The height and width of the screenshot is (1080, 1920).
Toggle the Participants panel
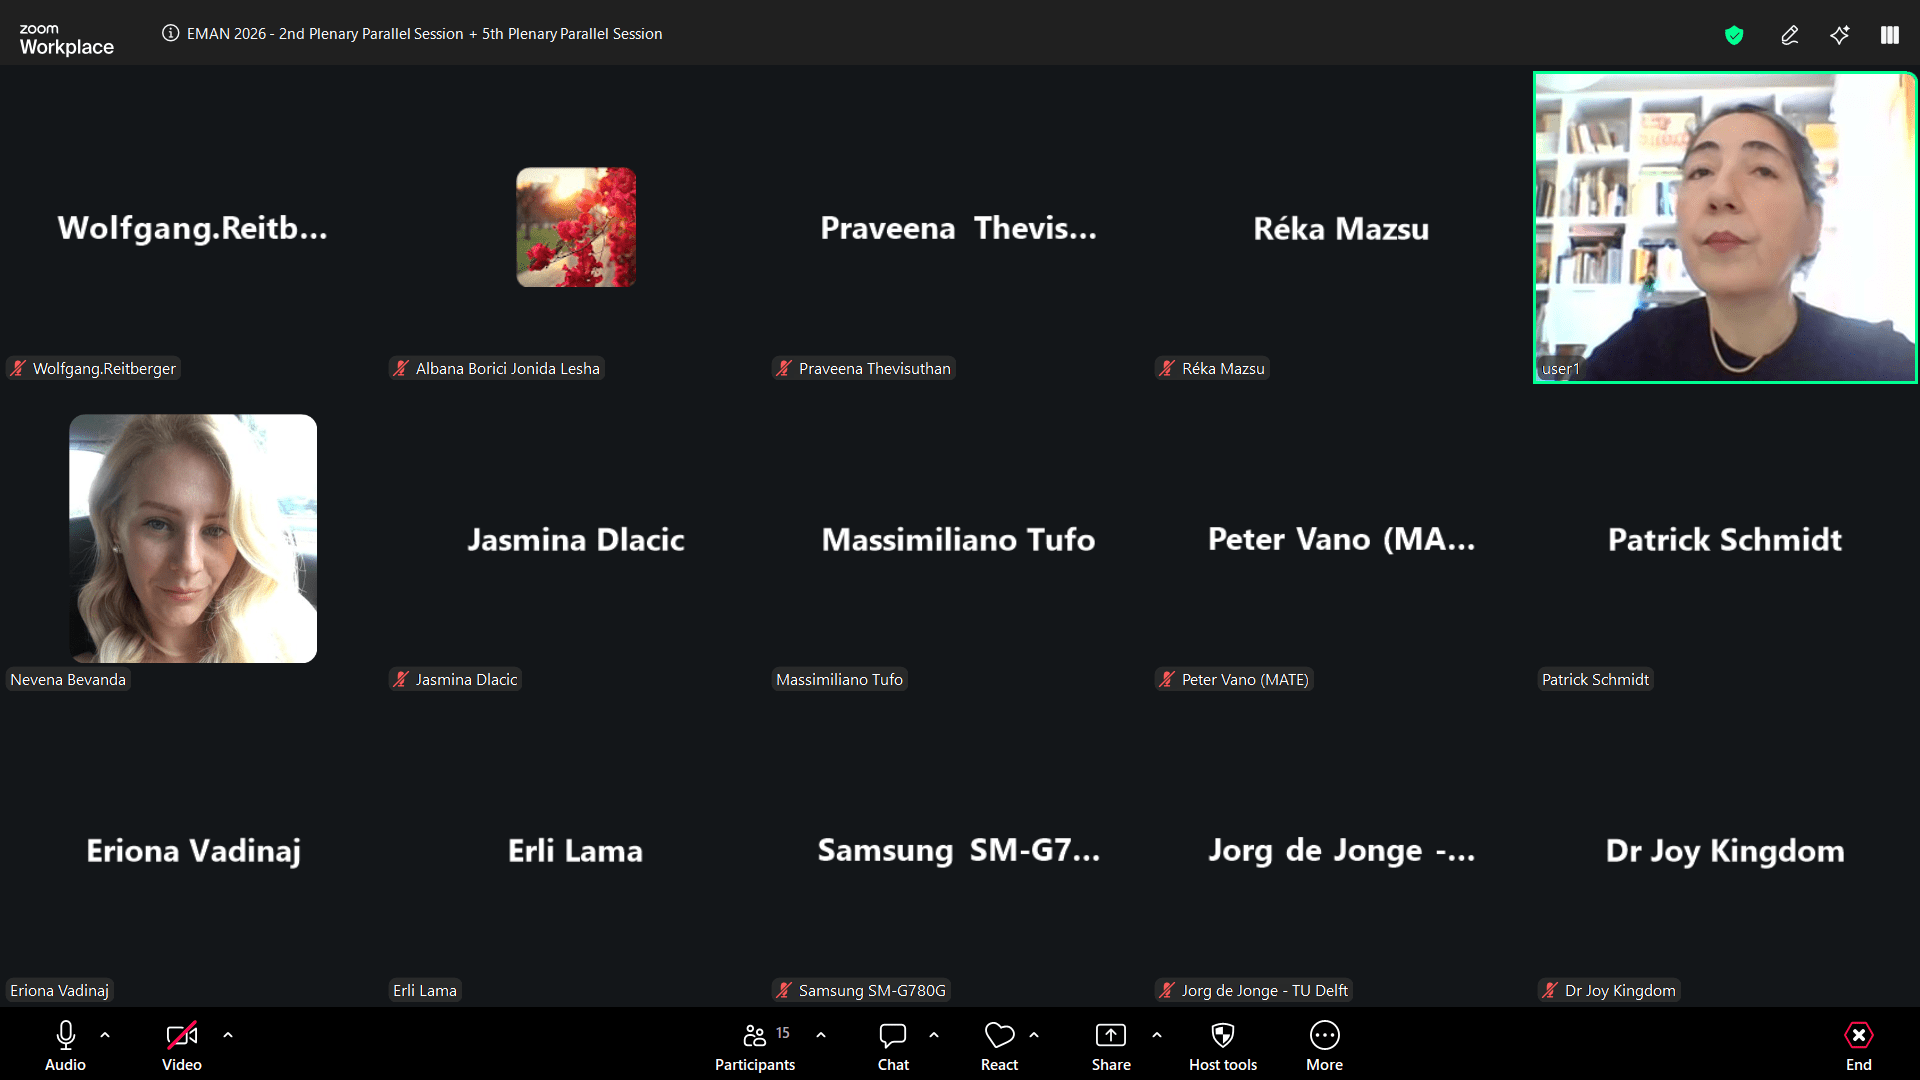point(755,1045)
